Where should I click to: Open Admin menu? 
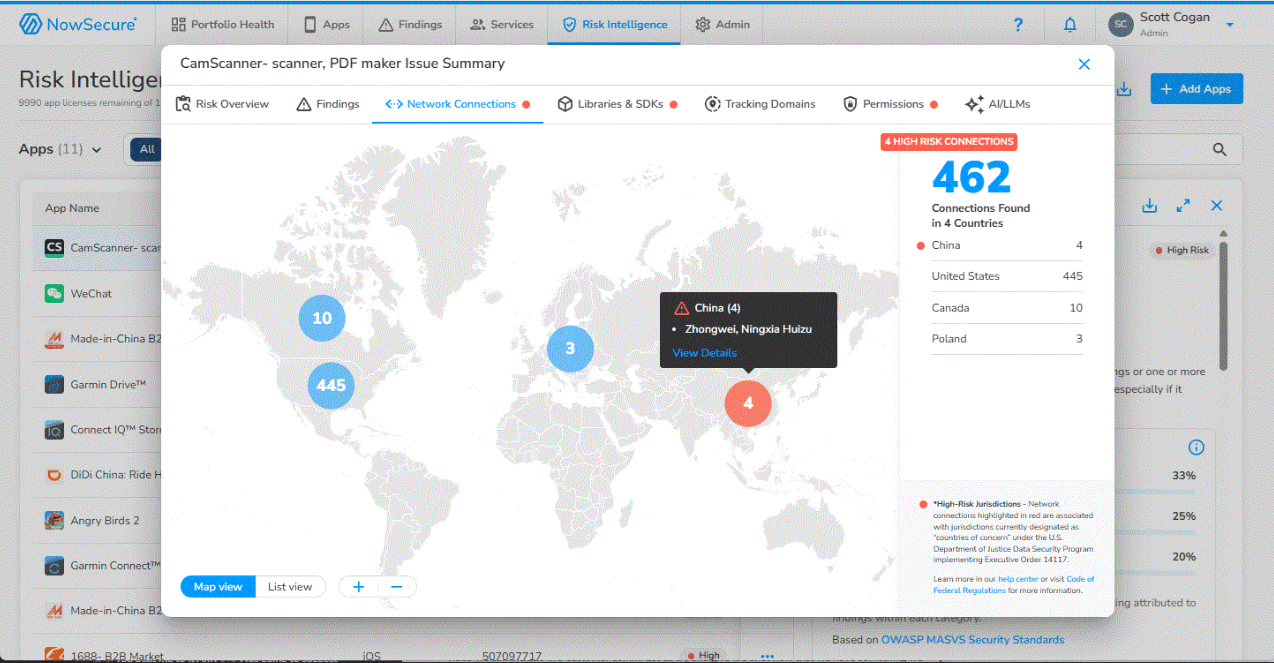pos(722,24)
